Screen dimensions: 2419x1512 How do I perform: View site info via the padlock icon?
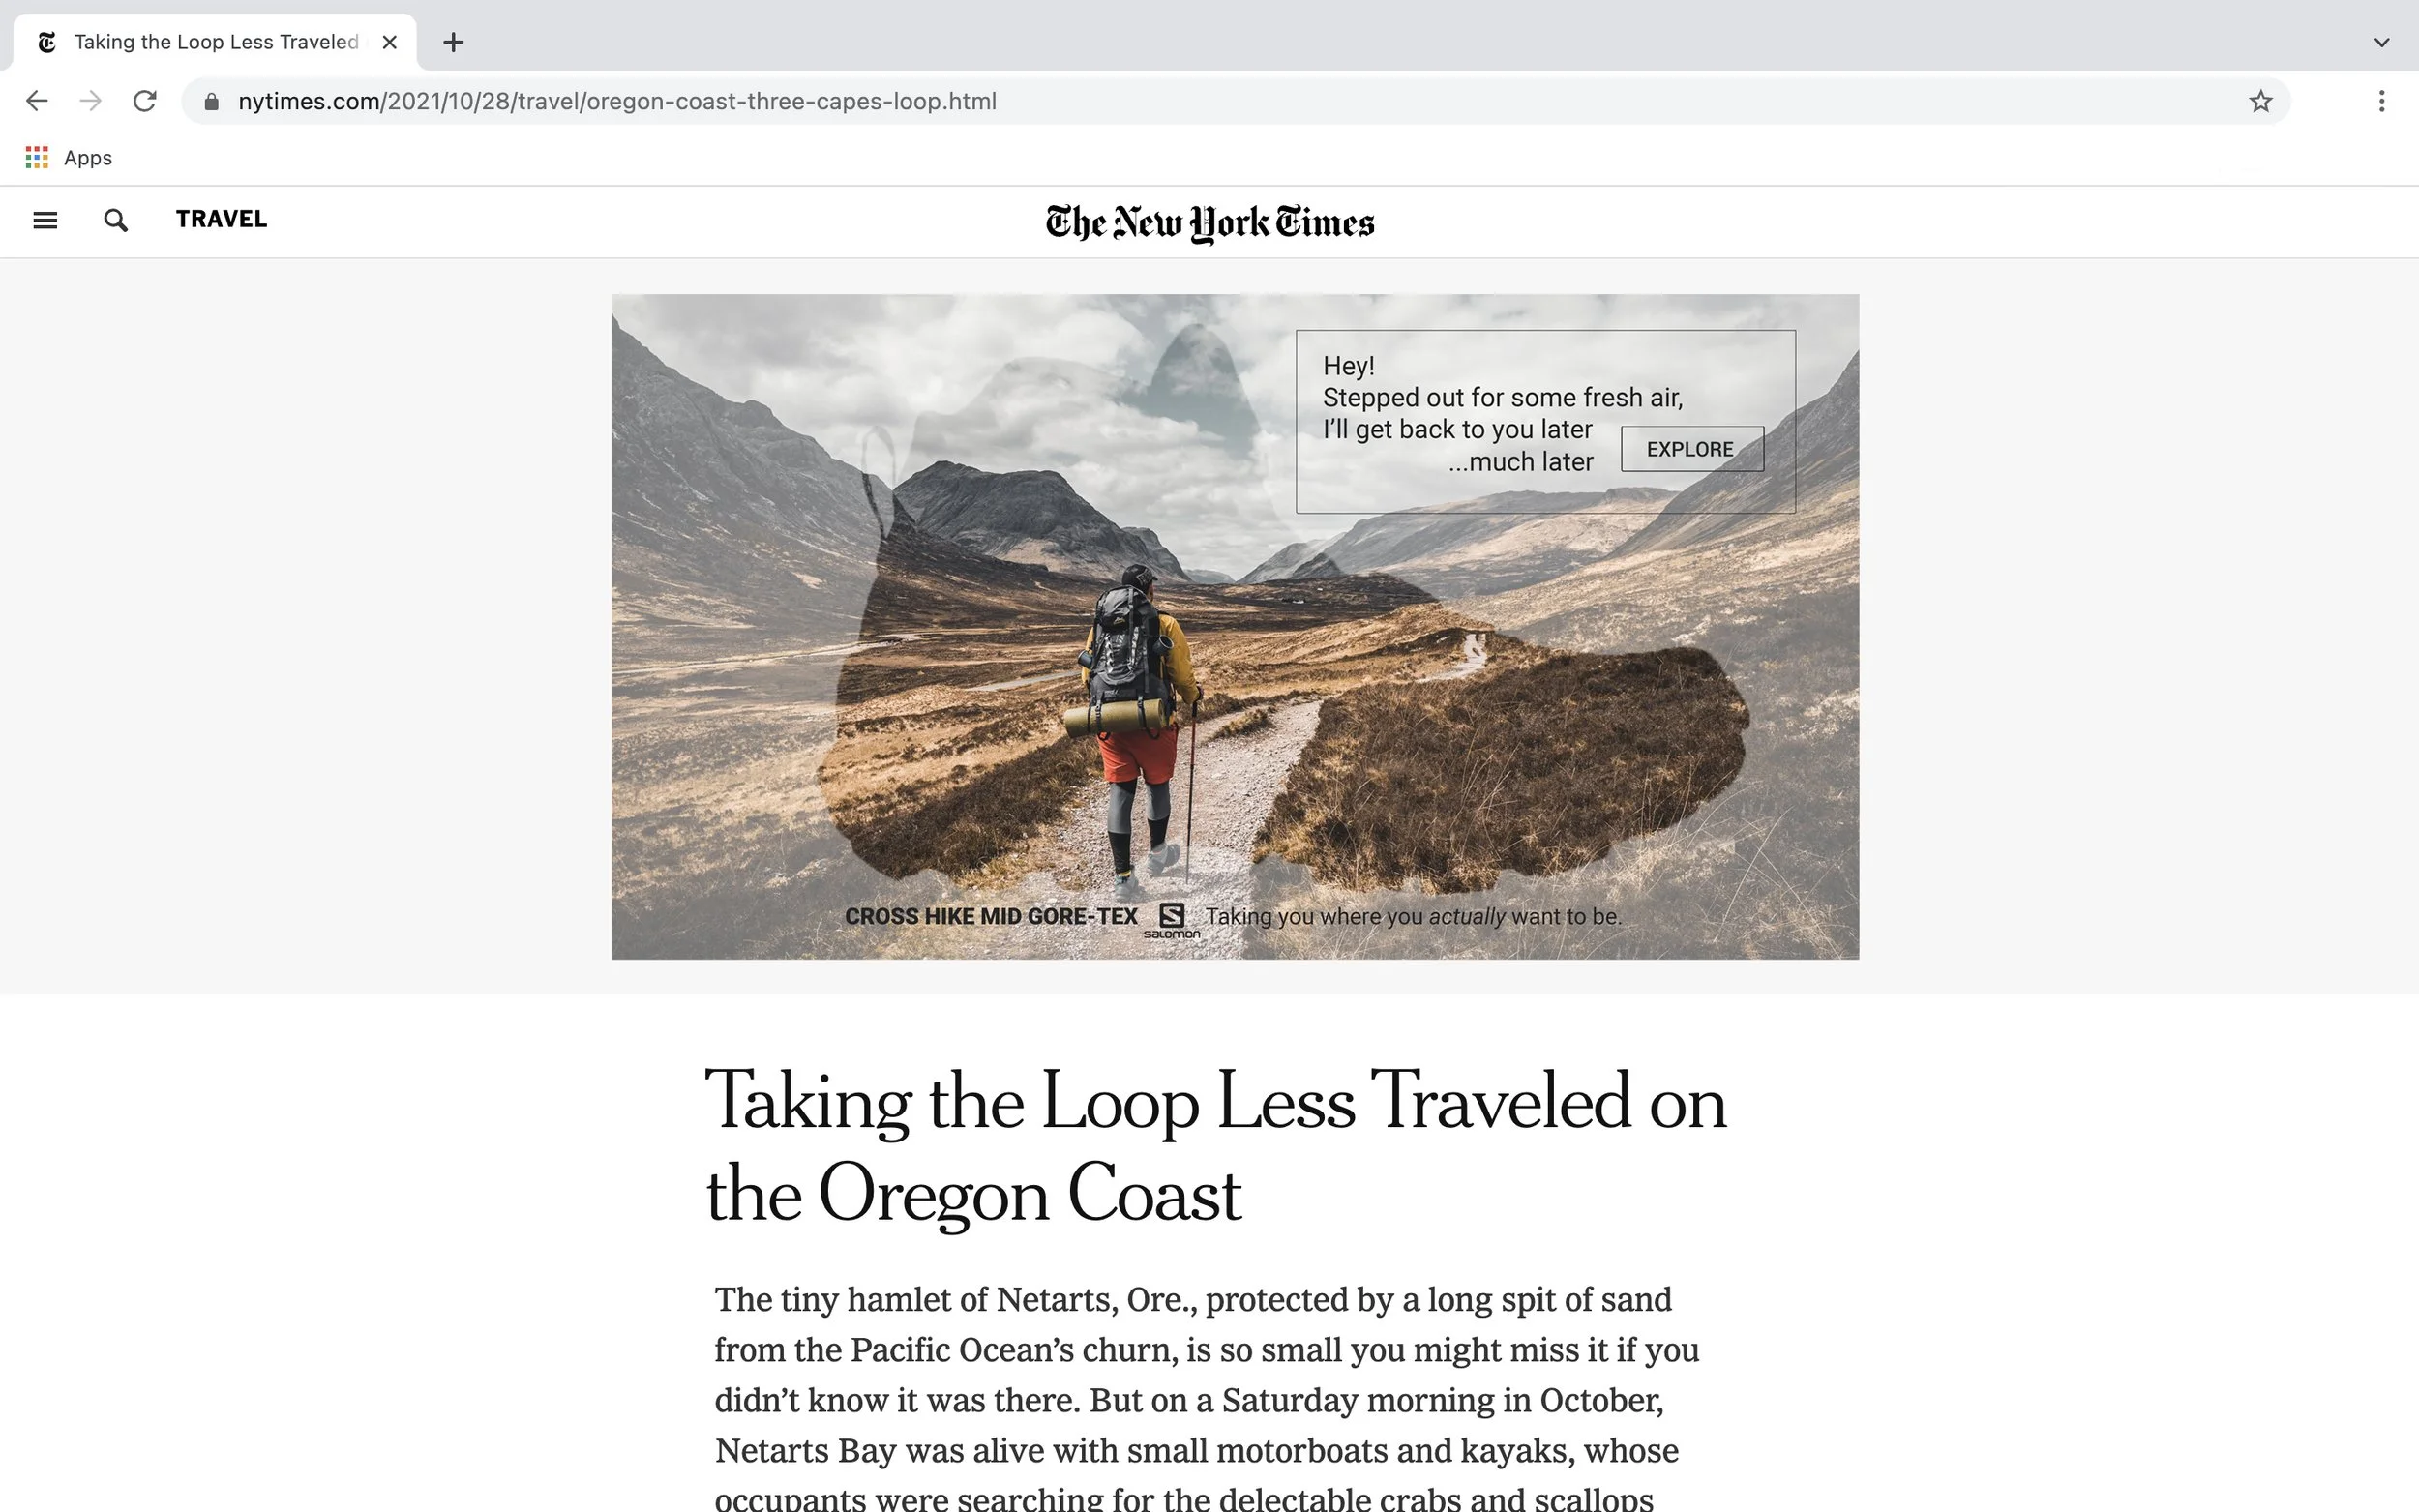click(x=211, y=101)
